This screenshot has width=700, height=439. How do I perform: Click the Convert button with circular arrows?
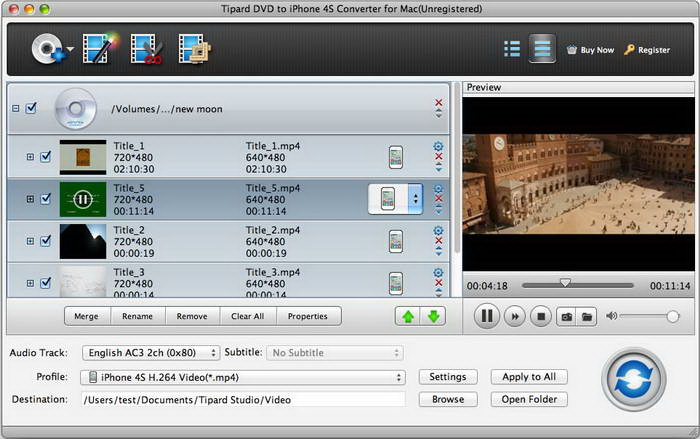[x=634, y=378]
